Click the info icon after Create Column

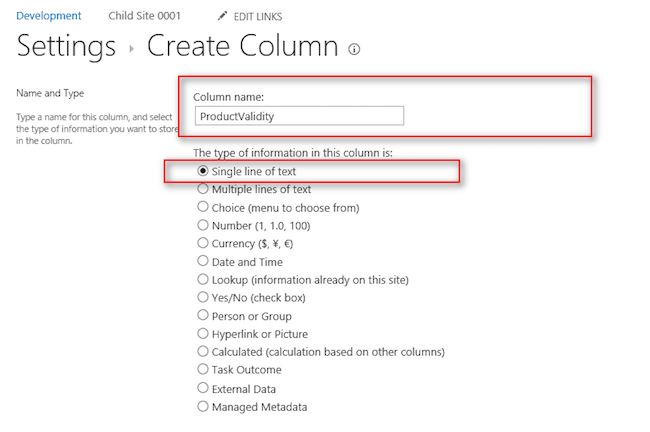[x=354, y=49]
